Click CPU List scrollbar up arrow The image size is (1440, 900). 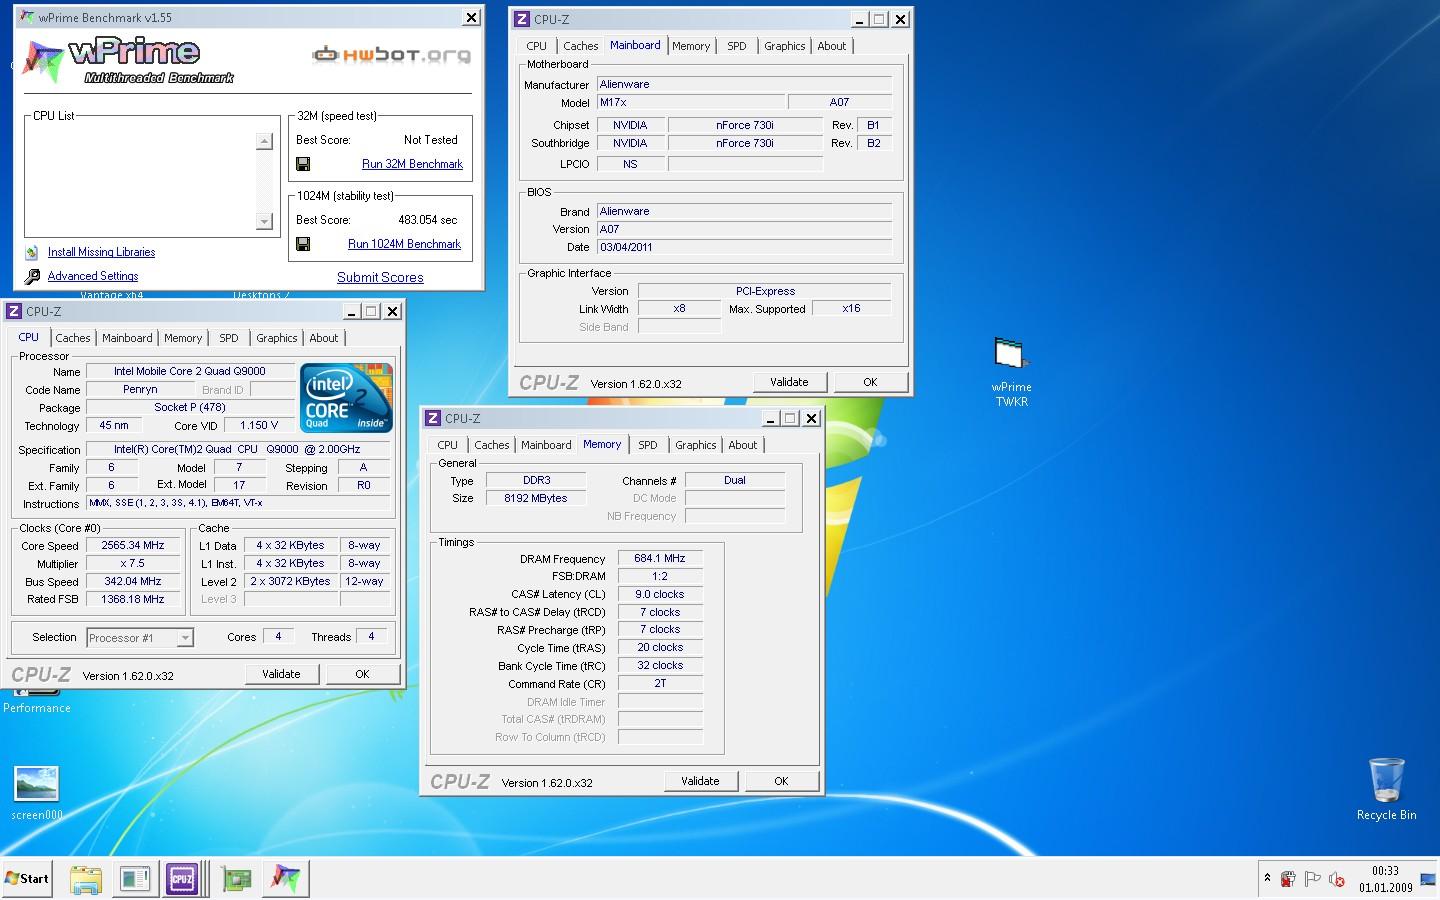click(264, 142)
